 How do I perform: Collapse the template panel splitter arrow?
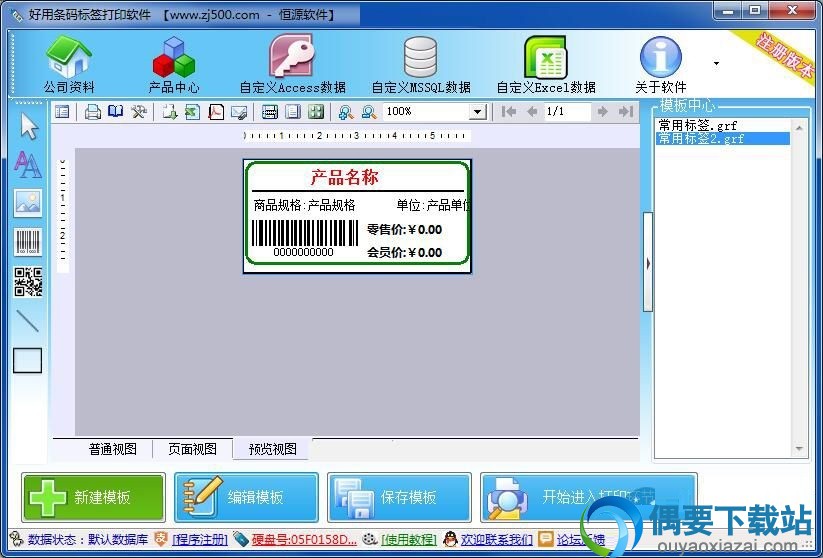(648, 262)
